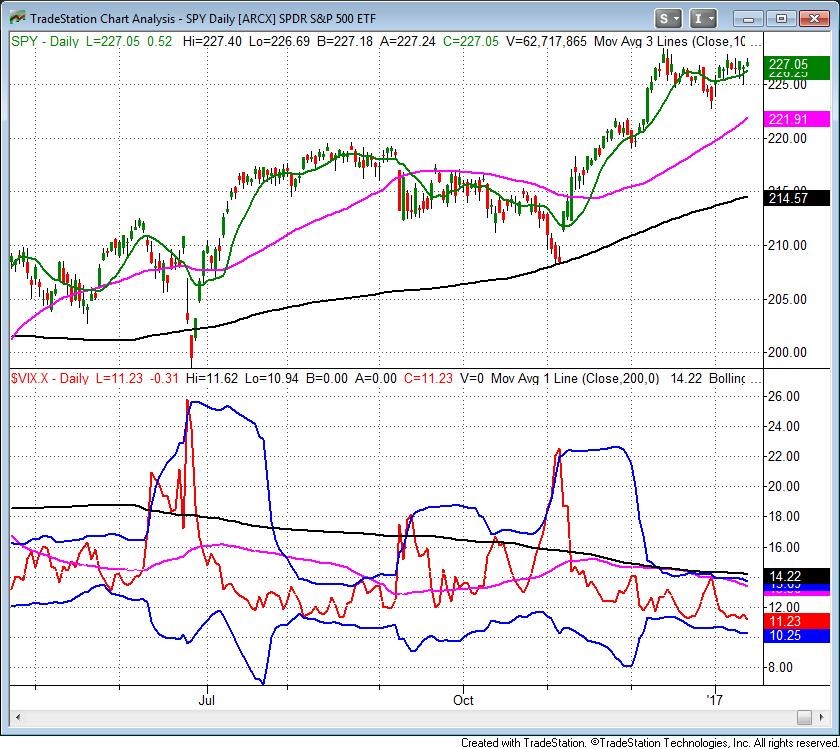Screen dimensions: 840x749
Task: Click the 205.00 level on SPY price axis
Action: (786, 299)
